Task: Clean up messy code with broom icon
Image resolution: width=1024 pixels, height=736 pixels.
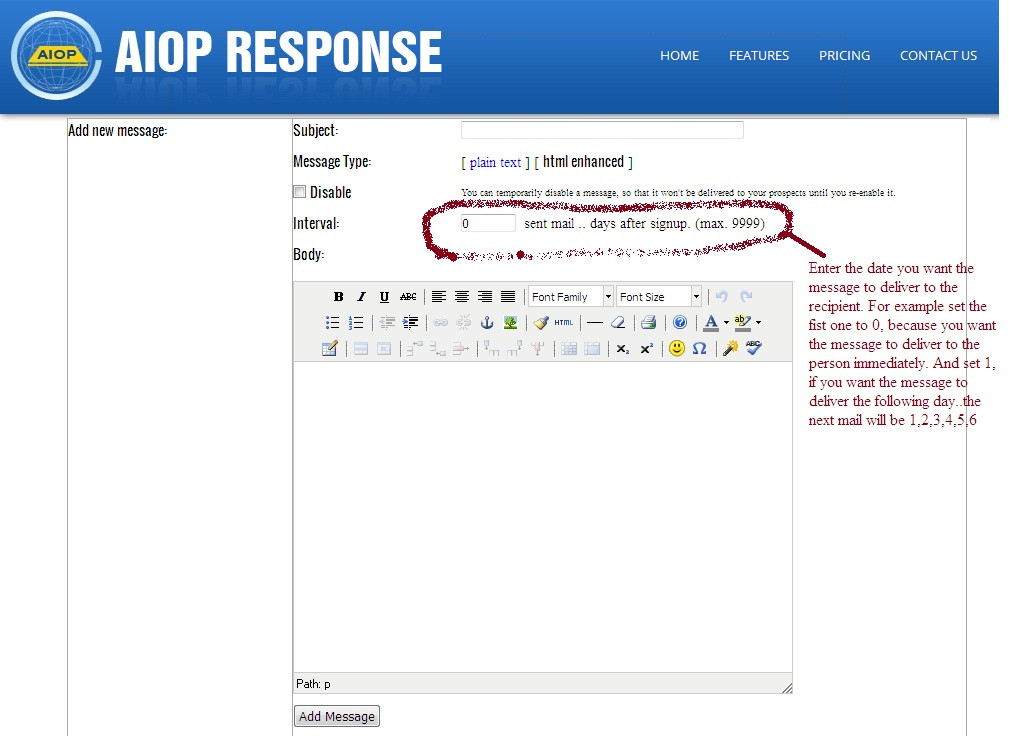Action: (x=541, y=322)
